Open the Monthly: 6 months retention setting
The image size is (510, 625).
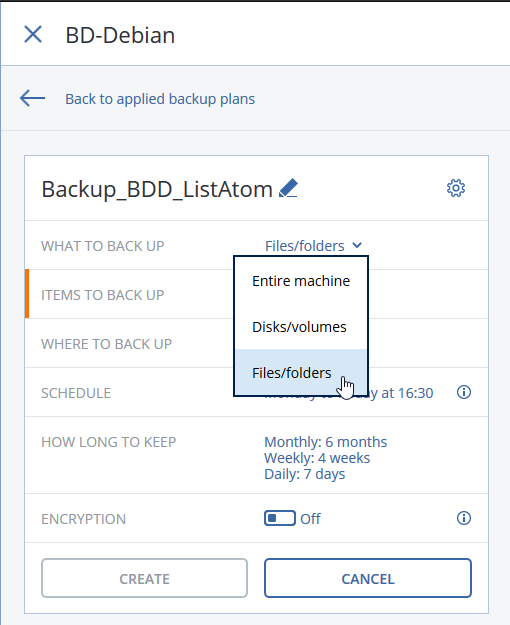[325, 442]
